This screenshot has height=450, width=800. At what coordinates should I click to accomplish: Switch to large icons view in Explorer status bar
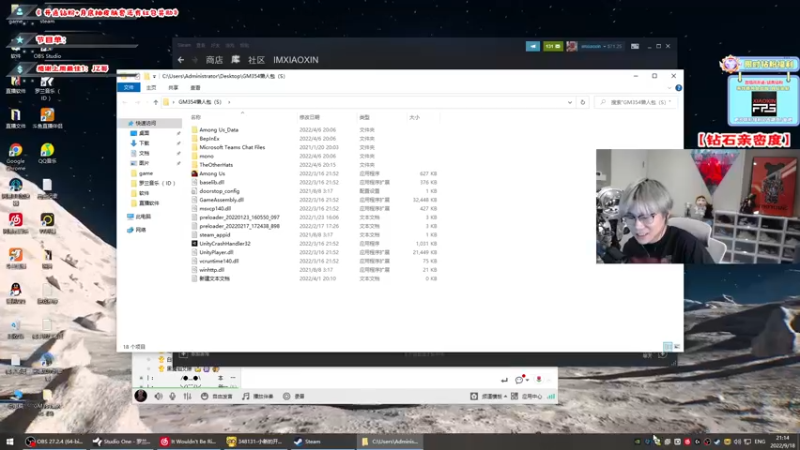677,346
